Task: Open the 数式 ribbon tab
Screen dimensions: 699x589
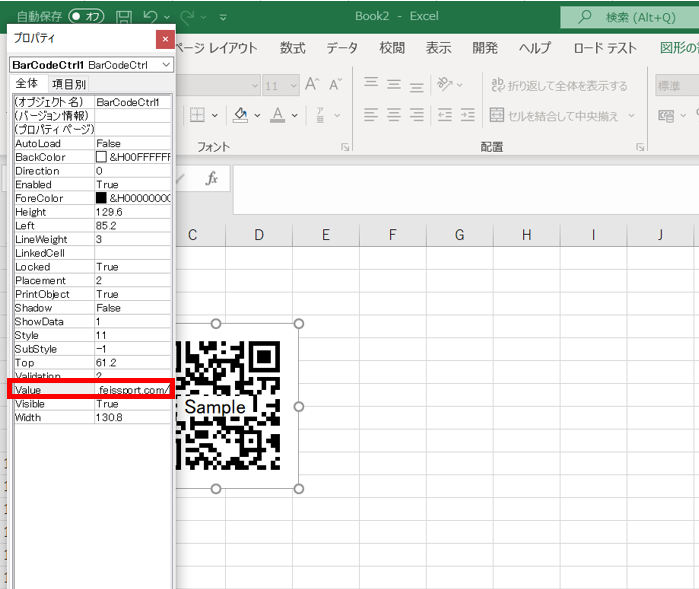Action: click(x=292, y=48)
